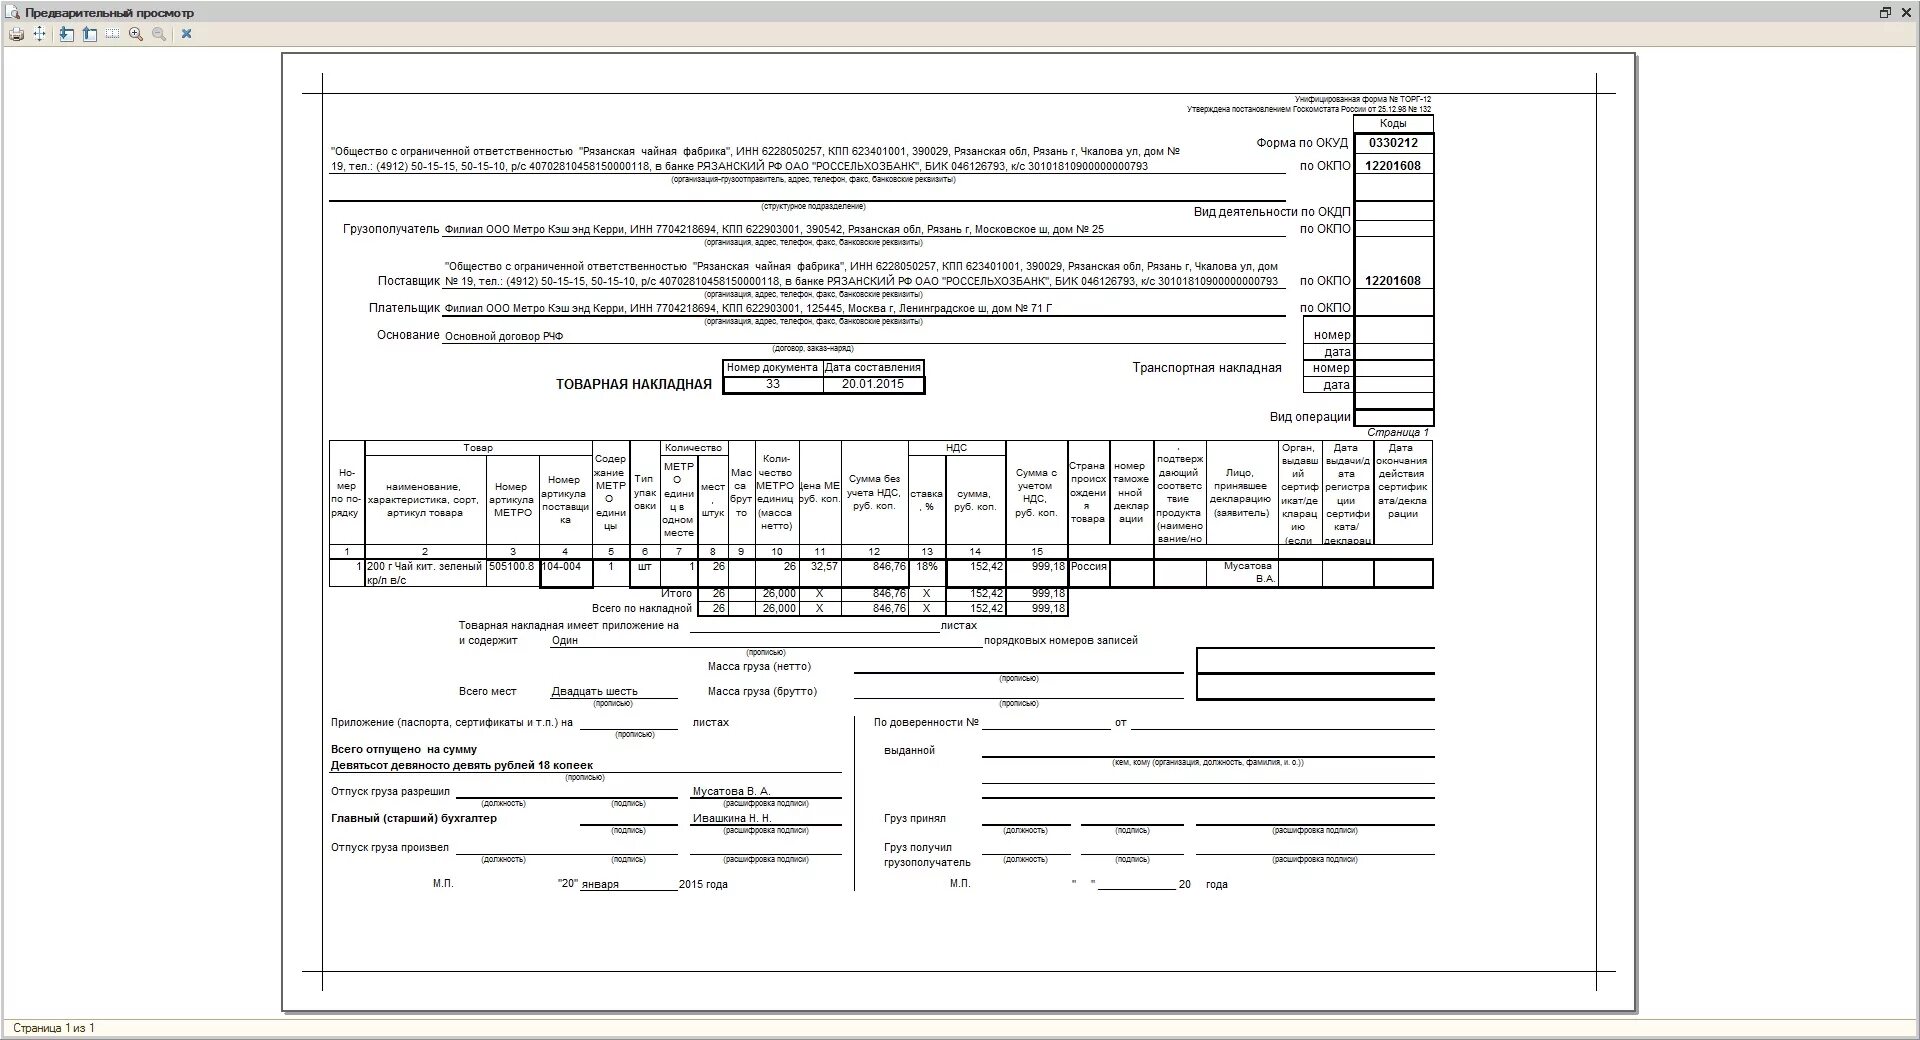
Task: Click the Грузополучатель label
Action: (x=391, y=229)
